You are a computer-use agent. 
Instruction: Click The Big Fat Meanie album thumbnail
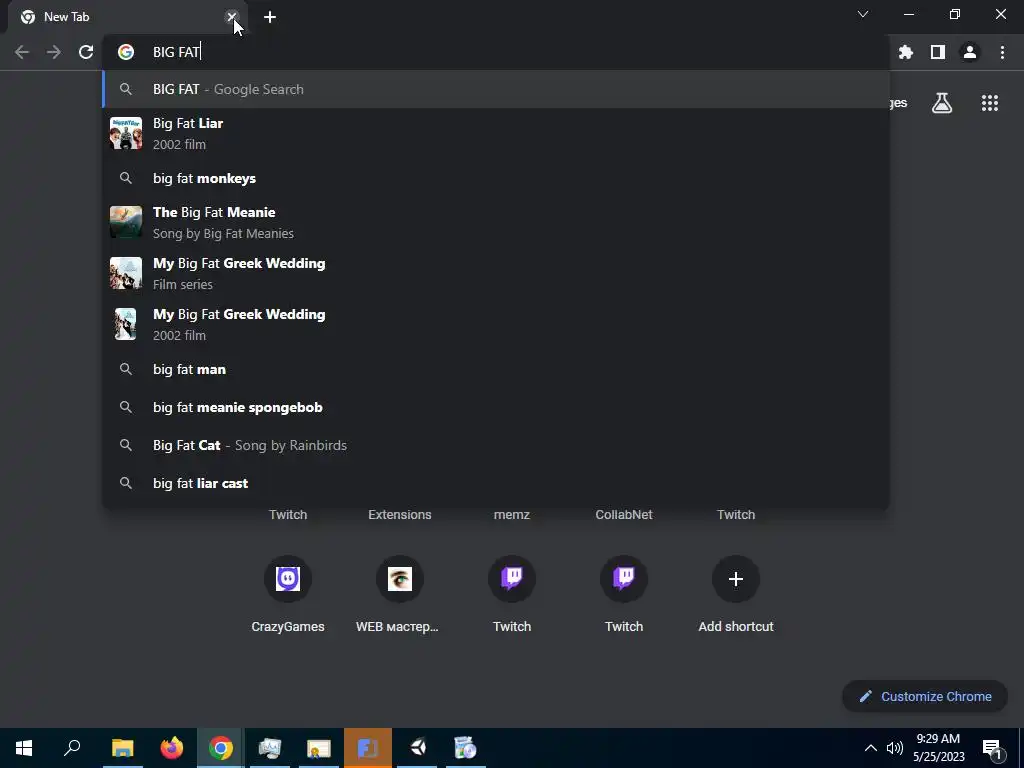click(126, 222)
